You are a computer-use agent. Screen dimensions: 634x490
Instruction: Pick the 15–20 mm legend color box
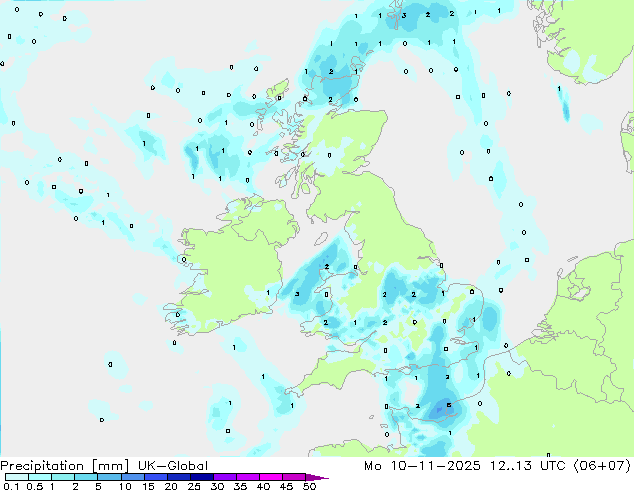tap(155, 477)
